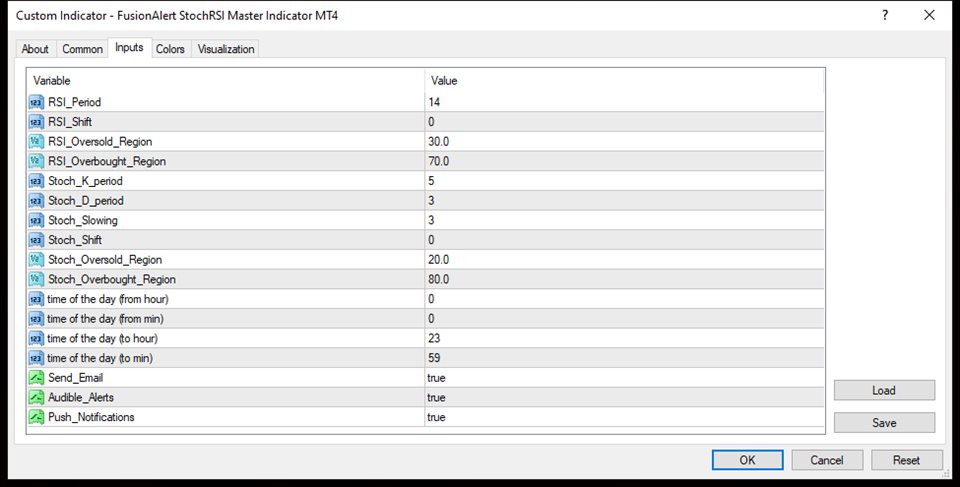Open the About tab
This screenshot has width=960, height=487.
(x=35, y=49)
